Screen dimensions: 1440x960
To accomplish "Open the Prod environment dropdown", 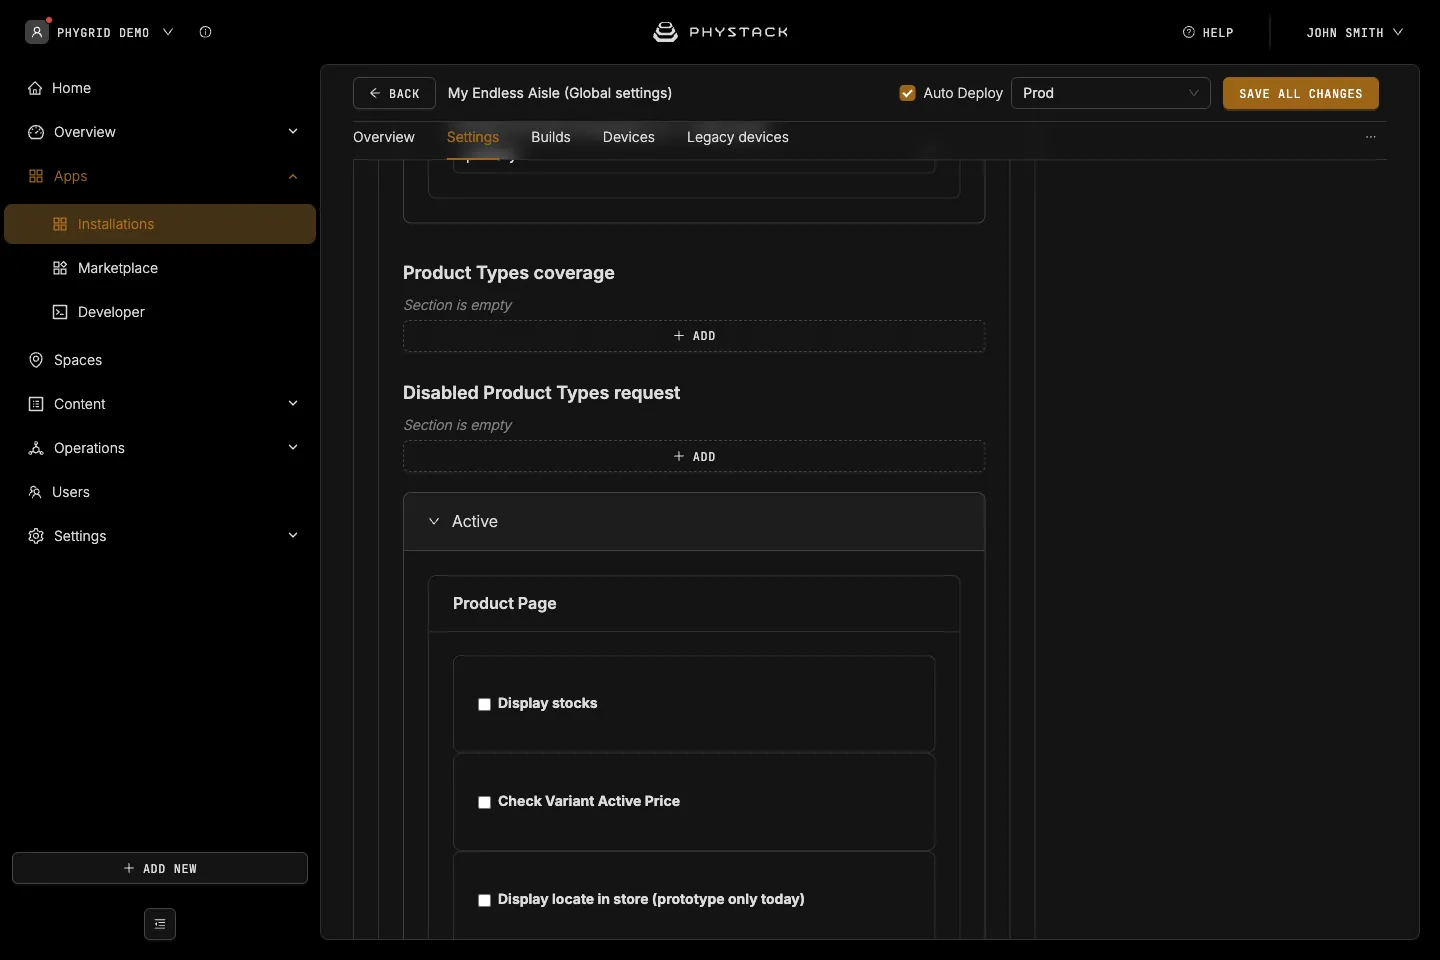I will (x=1111, y=93).
